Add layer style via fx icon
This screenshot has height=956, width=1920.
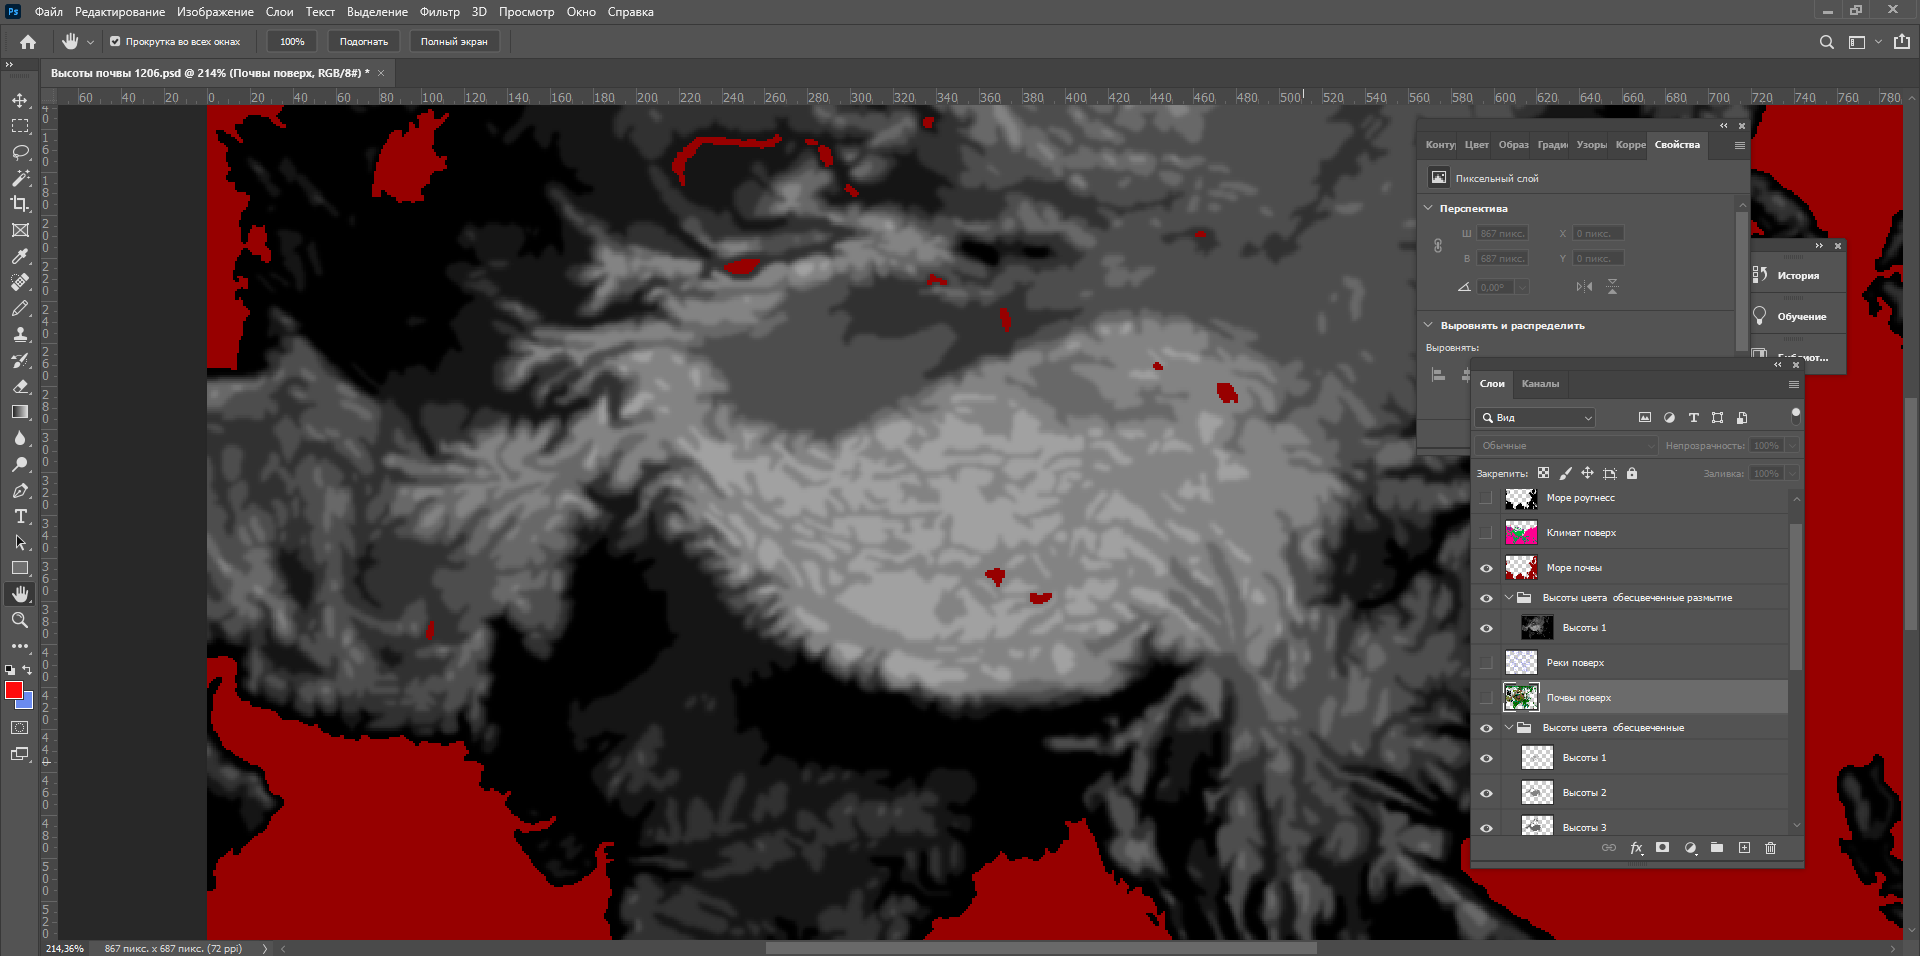tap(1636, 848)
